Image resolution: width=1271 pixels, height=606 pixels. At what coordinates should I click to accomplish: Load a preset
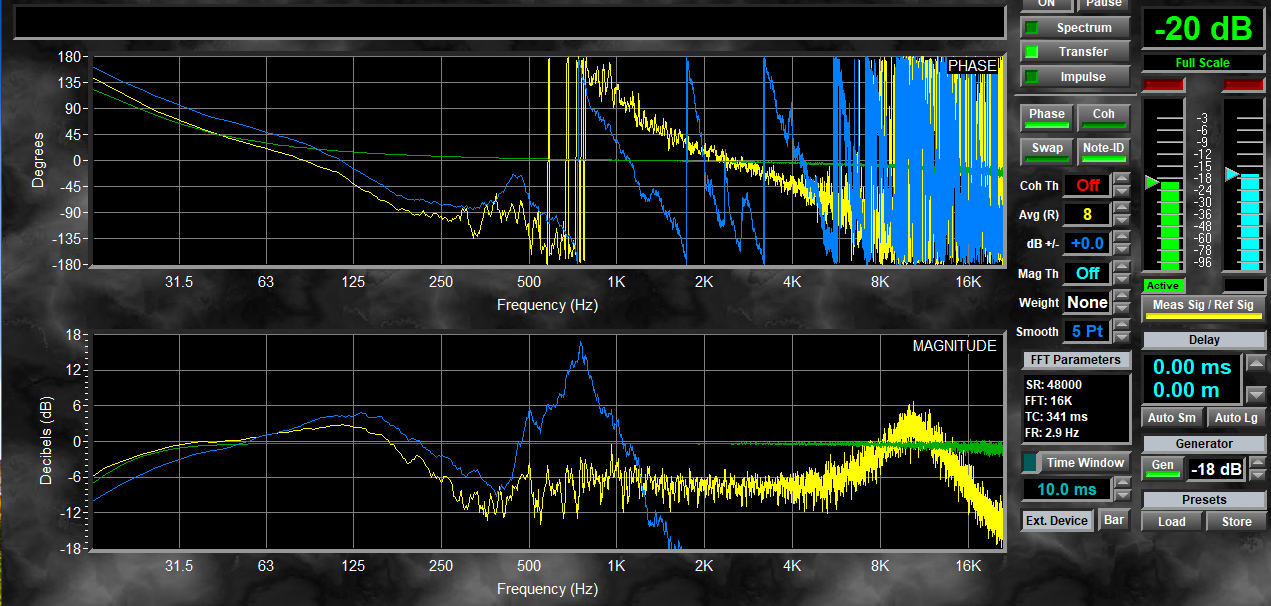(x=1172, y=521)
